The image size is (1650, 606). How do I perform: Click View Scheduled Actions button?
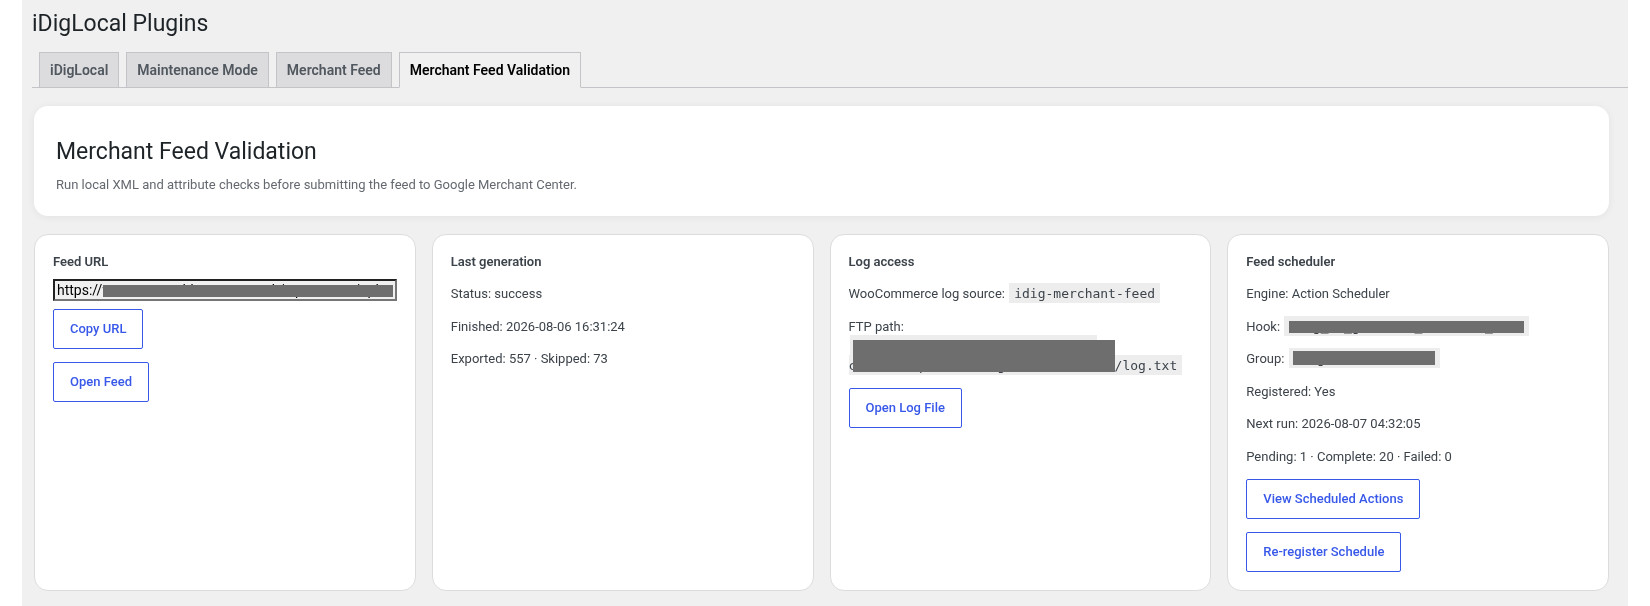point(1333,499)
